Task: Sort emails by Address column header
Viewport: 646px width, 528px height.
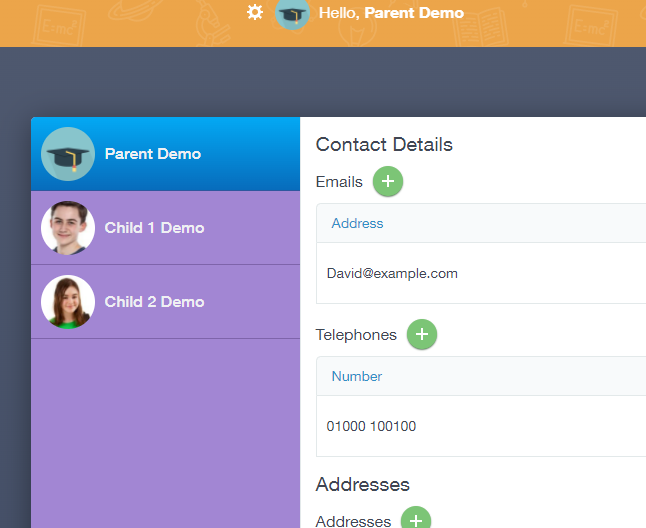Action: pyautogui.click(x=357, y=223)
